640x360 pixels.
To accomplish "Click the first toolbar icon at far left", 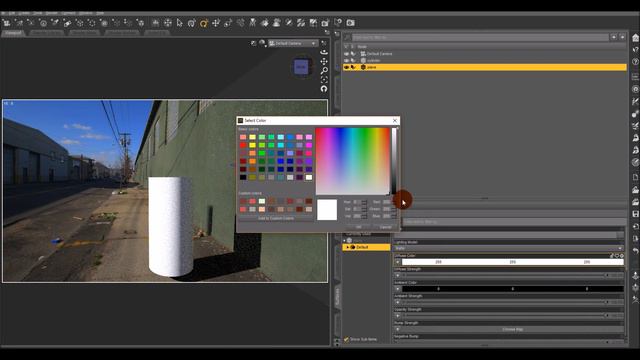I will [x=7, y=23].
